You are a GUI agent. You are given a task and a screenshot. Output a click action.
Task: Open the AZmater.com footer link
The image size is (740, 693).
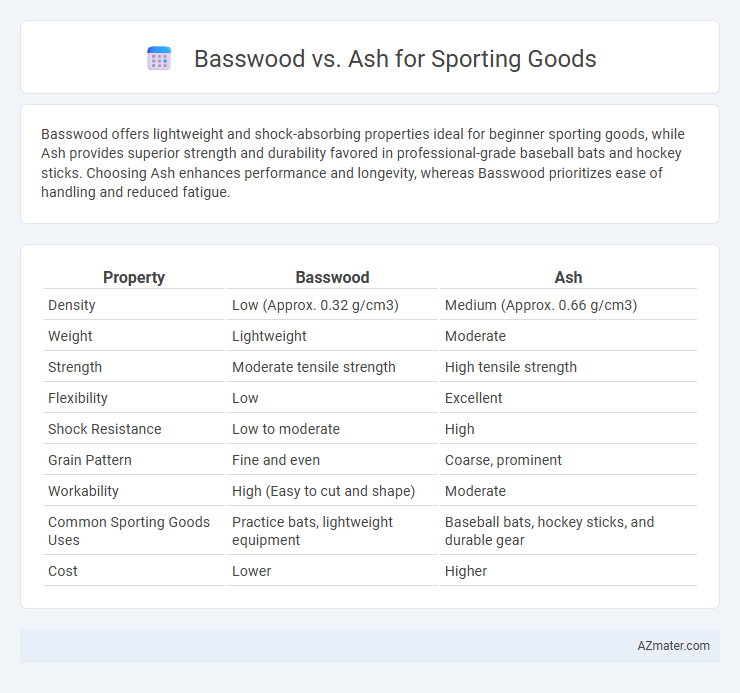click(x=673, y=646)
